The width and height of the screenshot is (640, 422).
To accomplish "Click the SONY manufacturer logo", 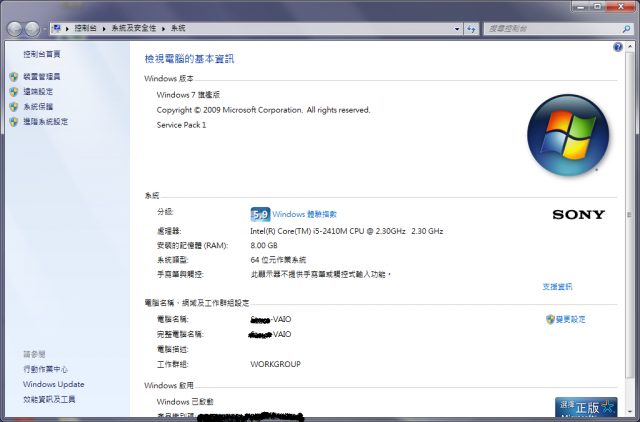I will (x=578, y=214).
